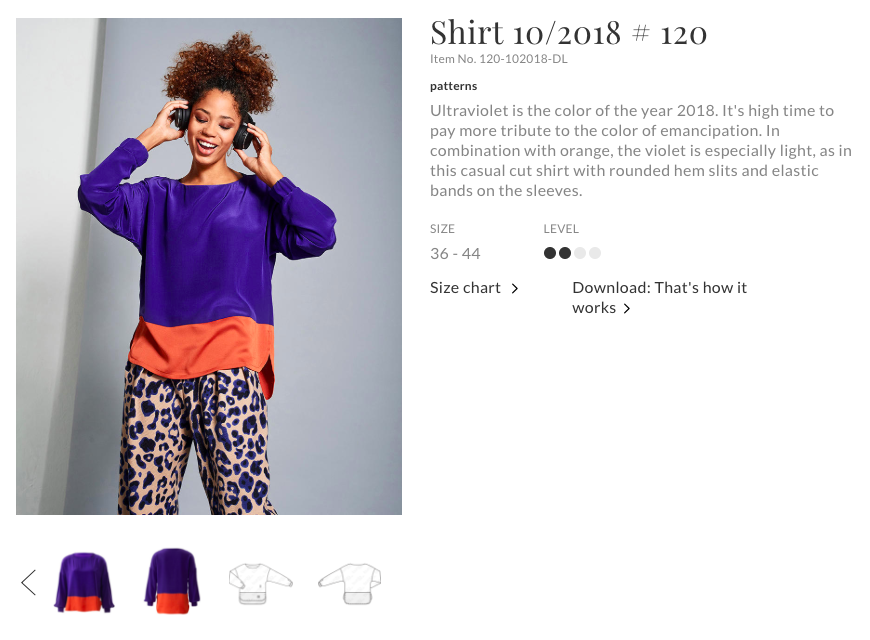870x640 pixels.
Task: Show the front technical line drawing thumbnail
Action: pyautogui.click(x=260, y=582)
